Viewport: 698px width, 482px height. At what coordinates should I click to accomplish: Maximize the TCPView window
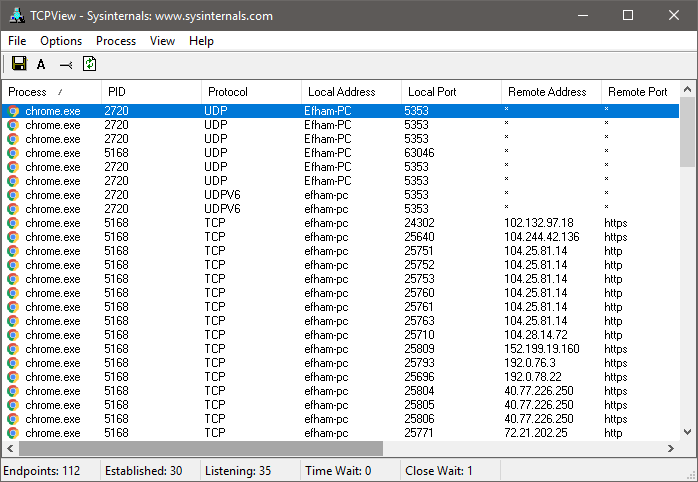[x=628, y=15]
